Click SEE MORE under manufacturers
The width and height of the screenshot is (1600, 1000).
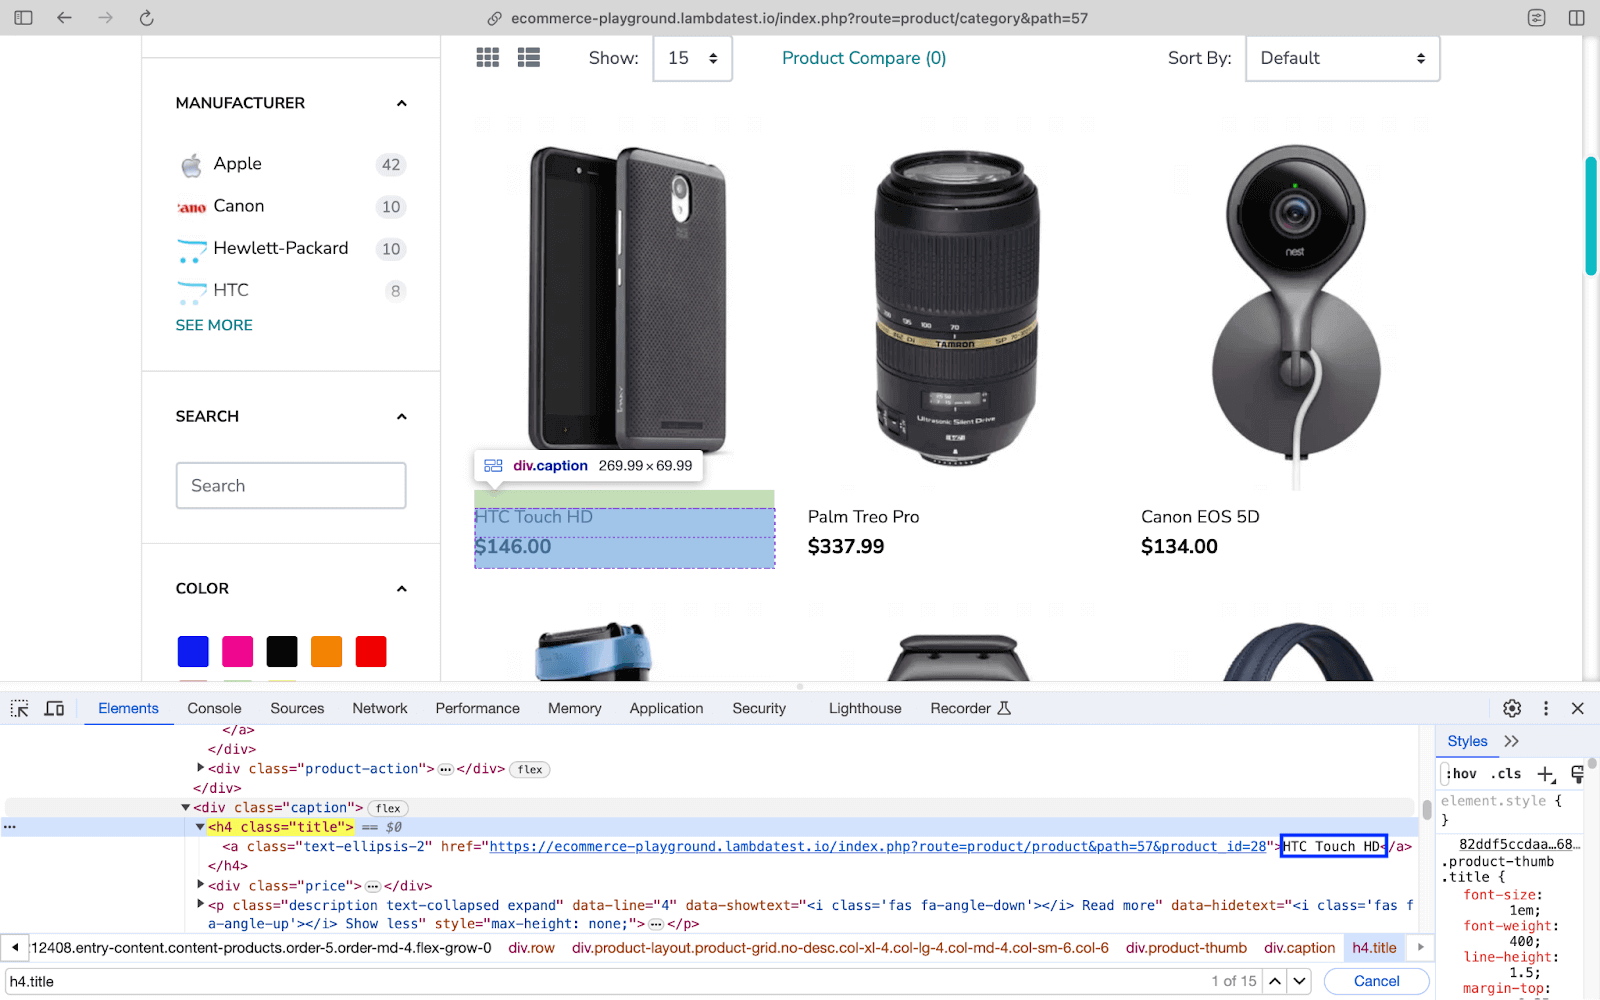point(214,325)
